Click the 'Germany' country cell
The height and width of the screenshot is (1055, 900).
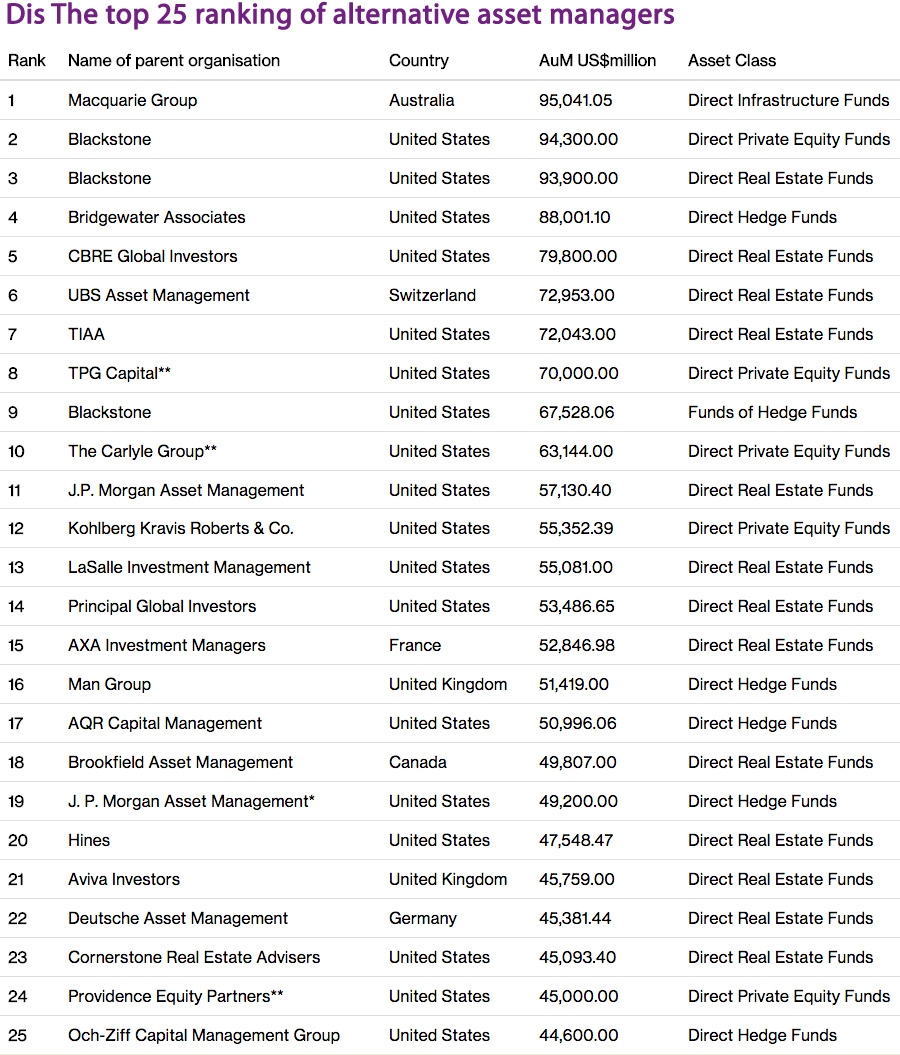tap(422, 918)
